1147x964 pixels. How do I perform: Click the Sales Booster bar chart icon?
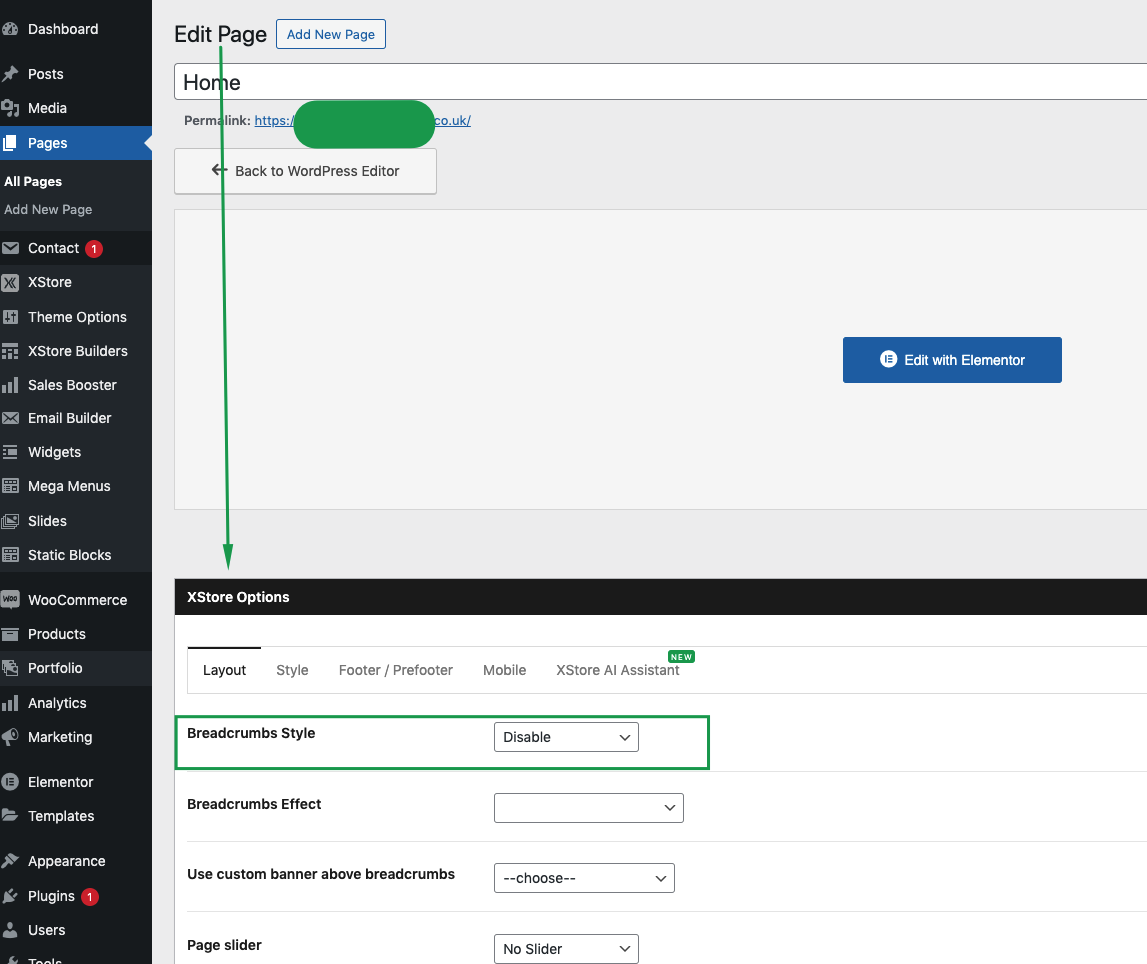(10, 385)
